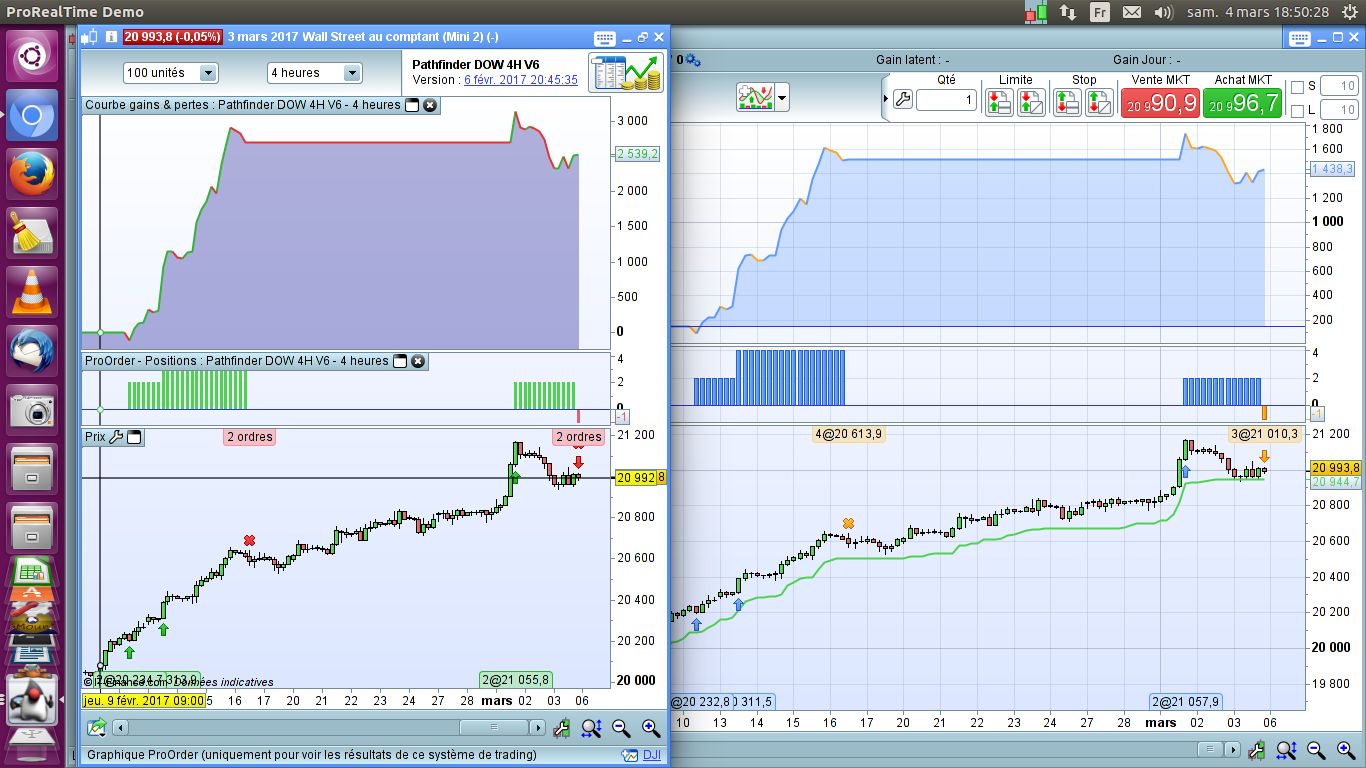1366x768 pixels.
Task: Open the 100 unités dropdown
Action: click(x=170, y=73)
